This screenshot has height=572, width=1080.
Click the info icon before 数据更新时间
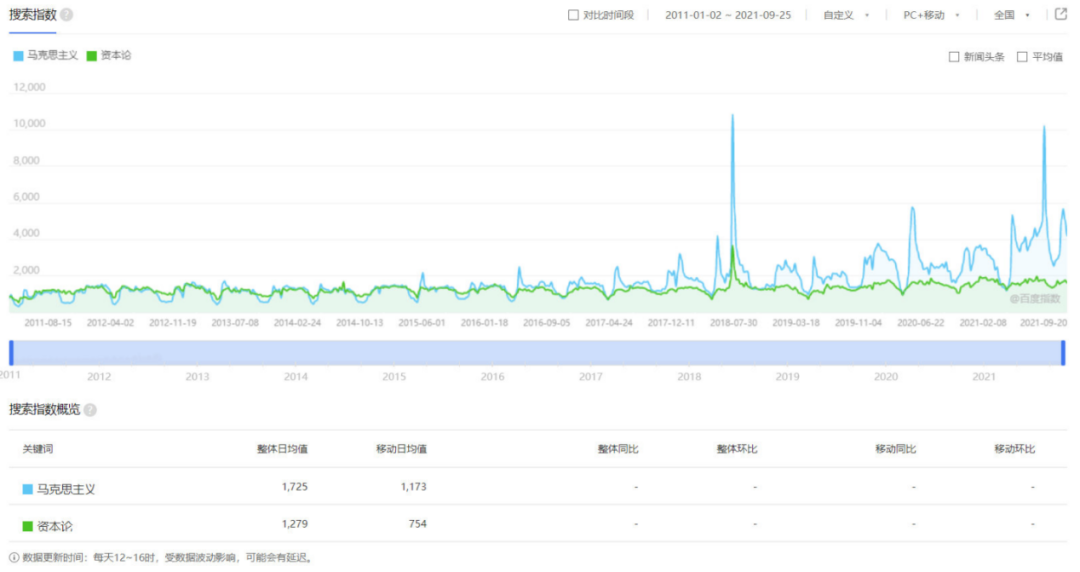tap(14, 558)
